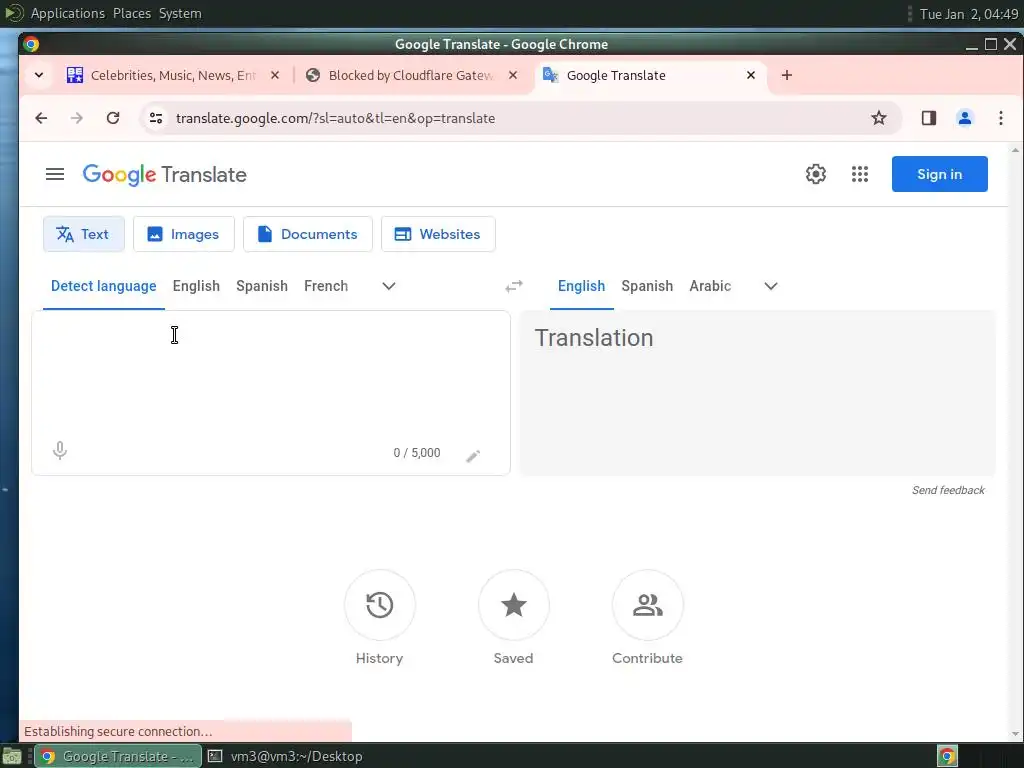This screenshot has width=1024, height=768.
Task: Close the Blocked by Cloudflare tab
Action: (x=513, y=75)
